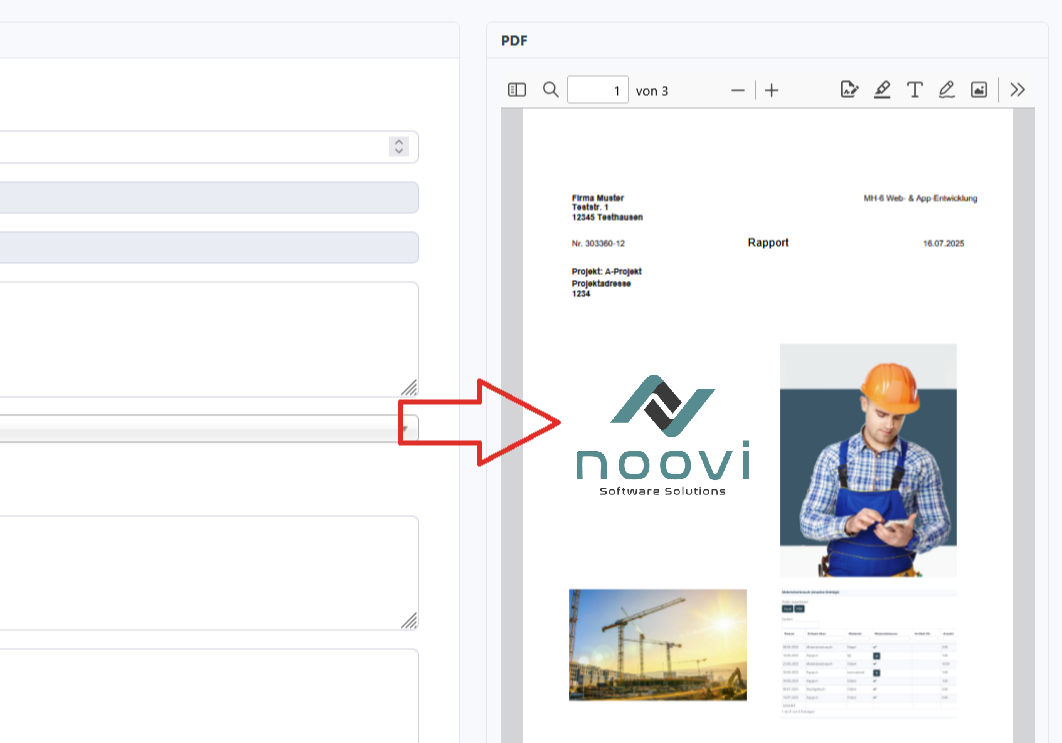Open the PDF search magnifier
This screenshot has width=1062, height=743.
tap(551, 90)
